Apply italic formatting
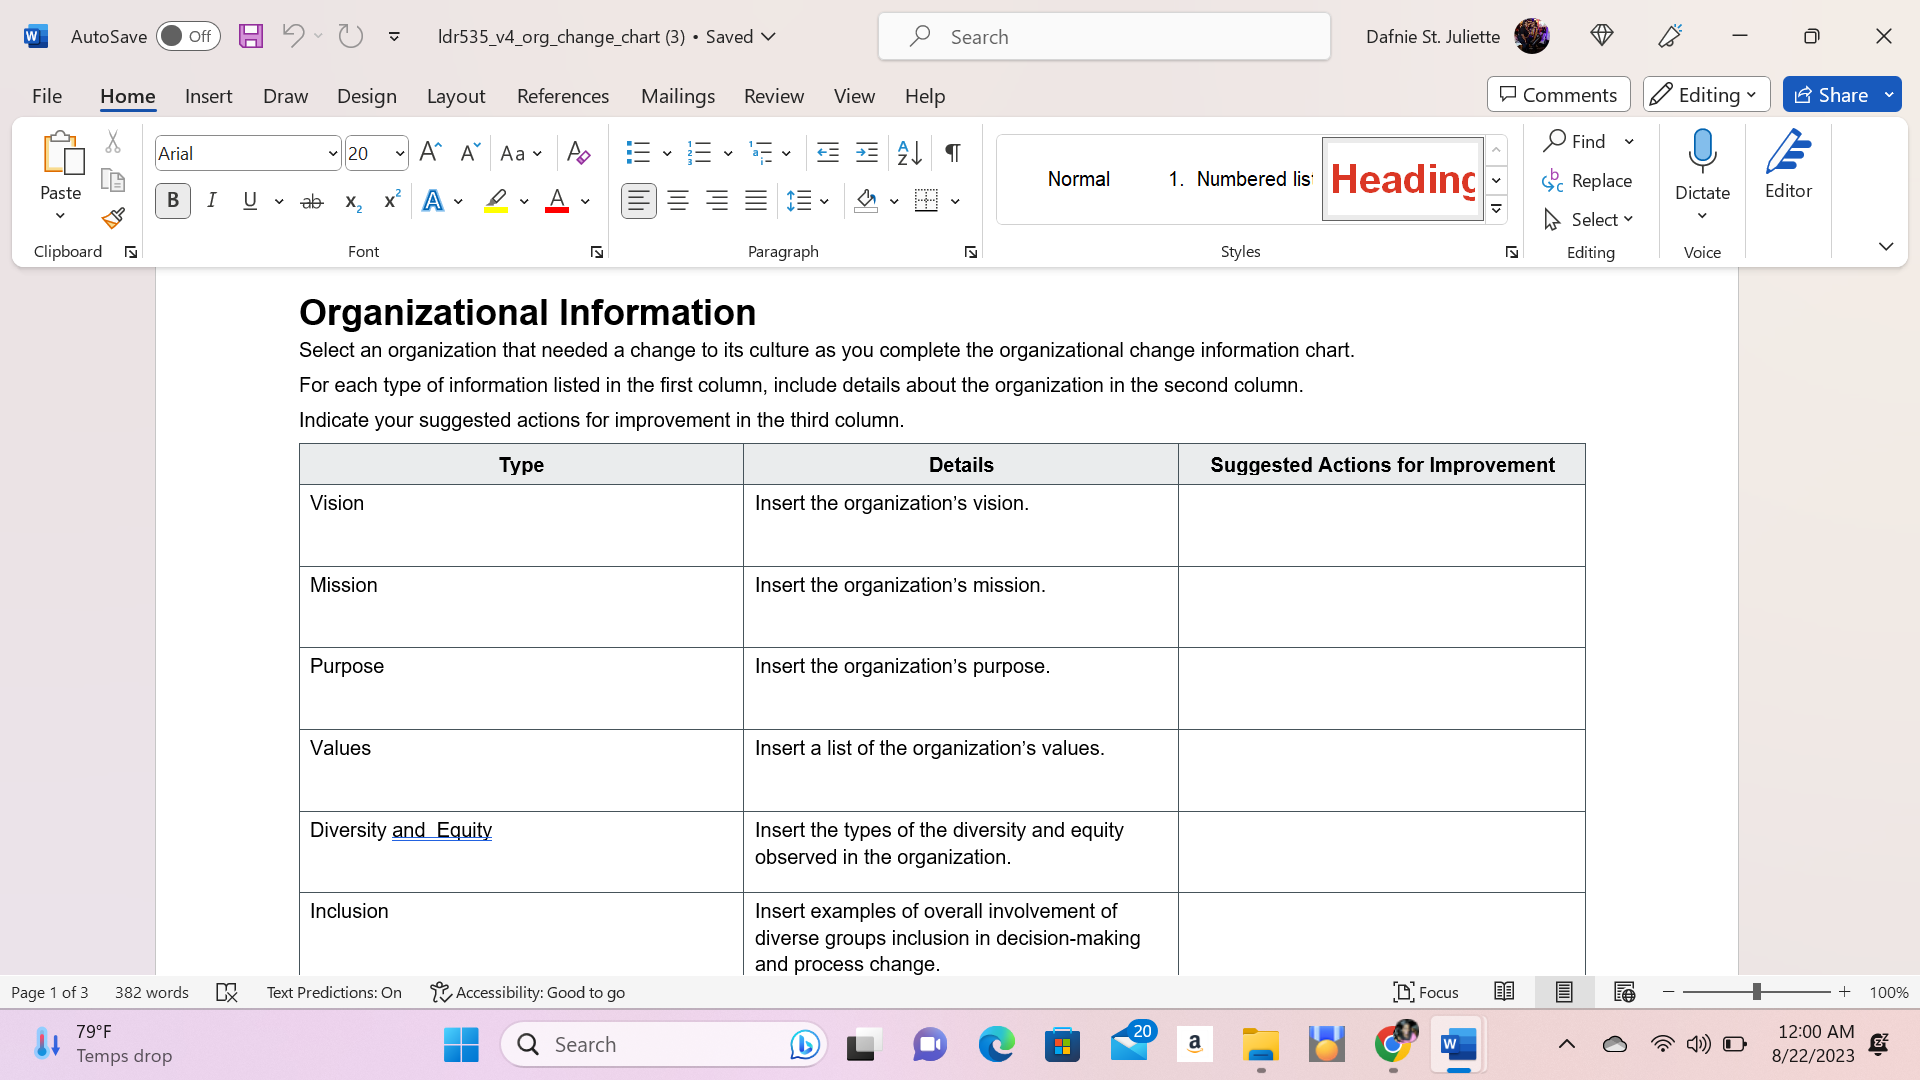The width and height of the screenshot is (1920, 1080). coord(211,200)
